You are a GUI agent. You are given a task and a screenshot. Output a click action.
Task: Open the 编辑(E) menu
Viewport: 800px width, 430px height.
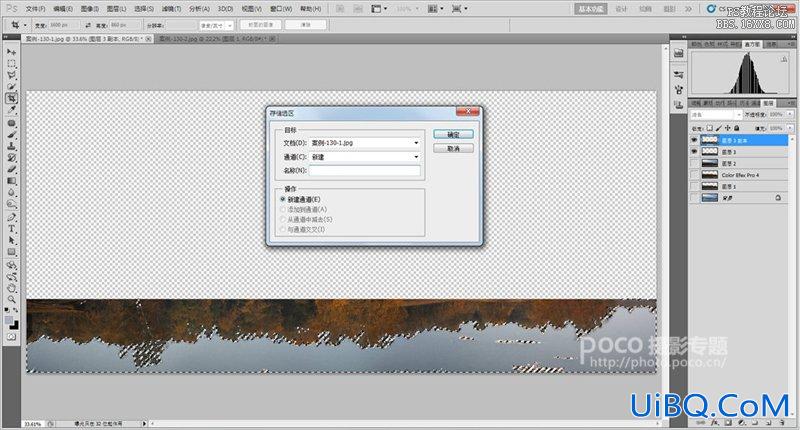pos(63,9)
